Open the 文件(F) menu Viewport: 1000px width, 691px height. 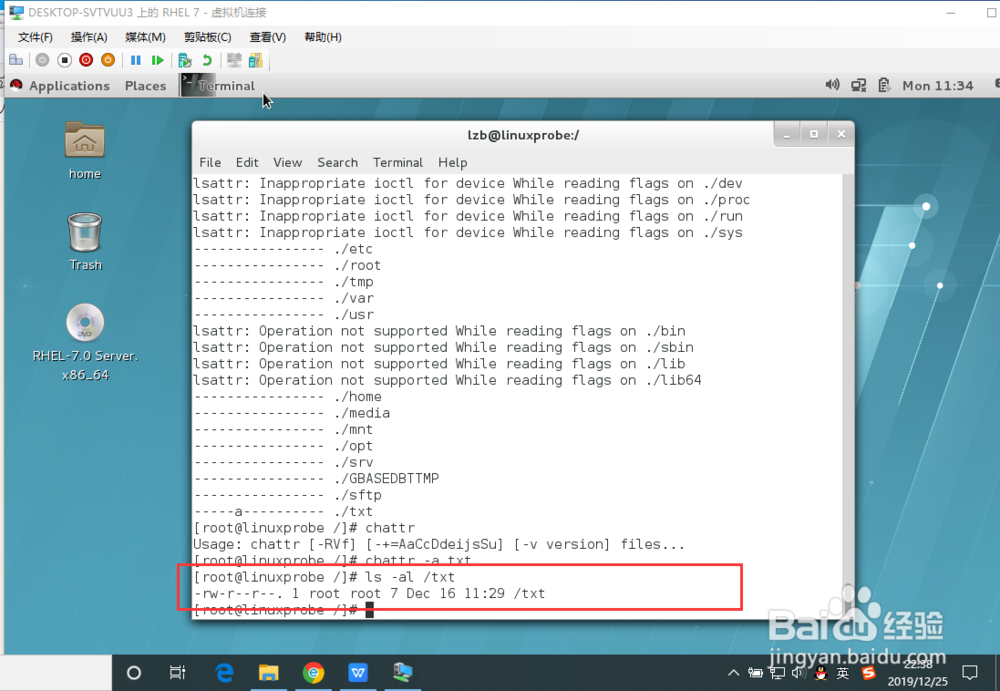(35, 37)
